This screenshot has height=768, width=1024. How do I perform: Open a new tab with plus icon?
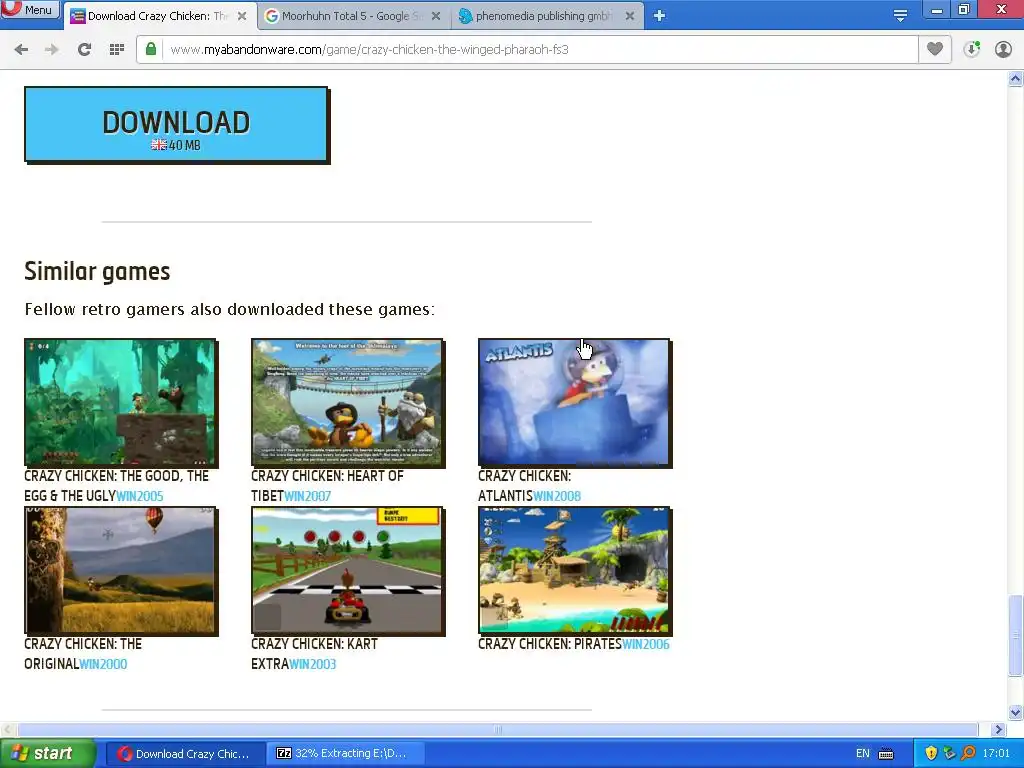[659, 16]
